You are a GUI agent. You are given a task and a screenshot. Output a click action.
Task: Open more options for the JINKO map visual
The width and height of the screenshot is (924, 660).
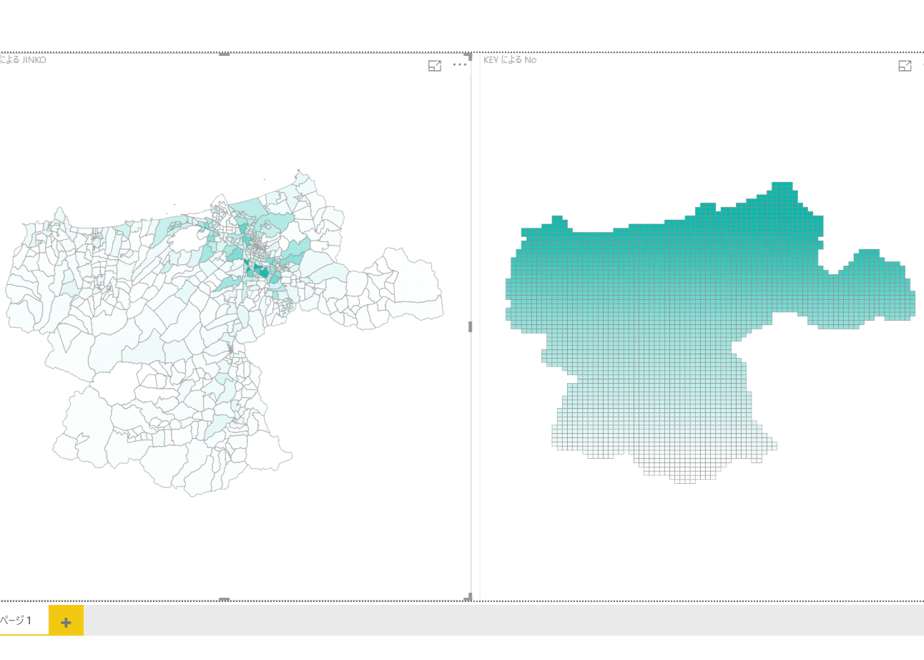pyautogui.click(x=460, y=65)
